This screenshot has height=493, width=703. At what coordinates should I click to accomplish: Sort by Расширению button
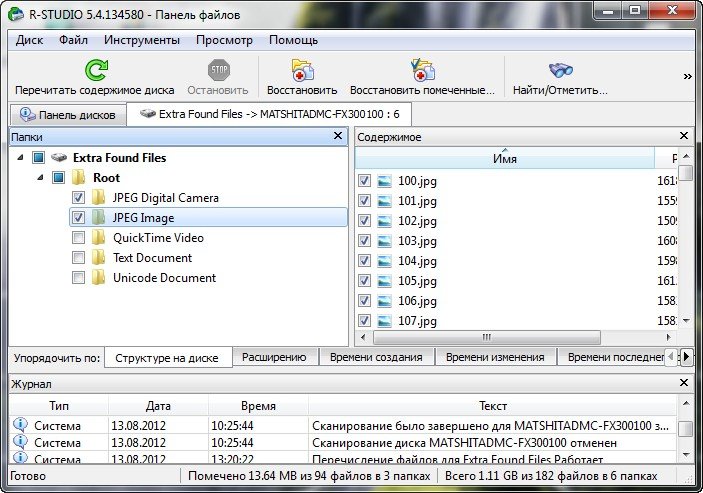tap(276, 357)
